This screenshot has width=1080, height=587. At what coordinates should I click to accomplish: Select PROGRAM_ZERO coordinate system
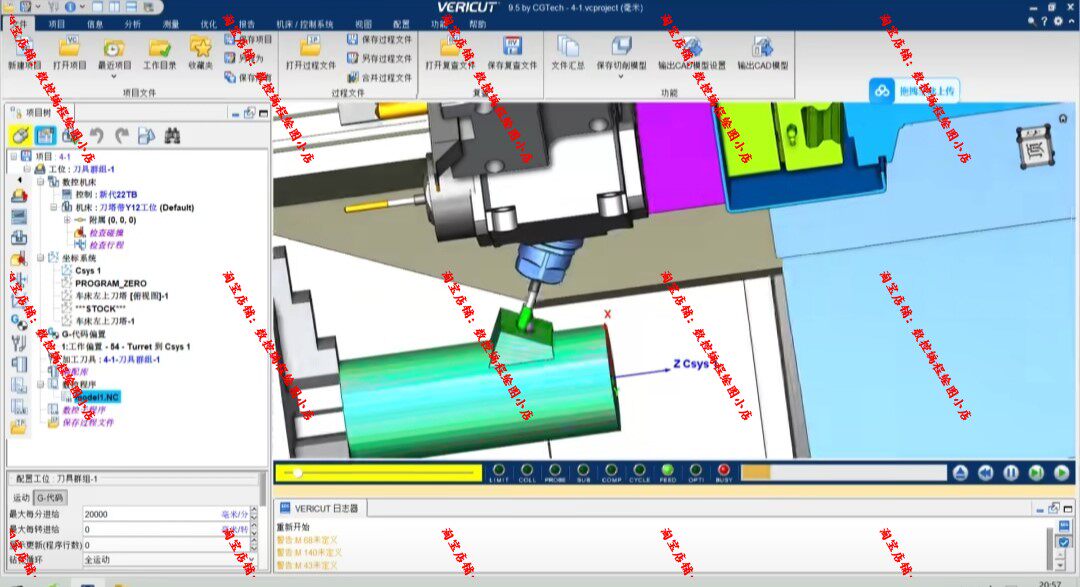coord(110,283)
